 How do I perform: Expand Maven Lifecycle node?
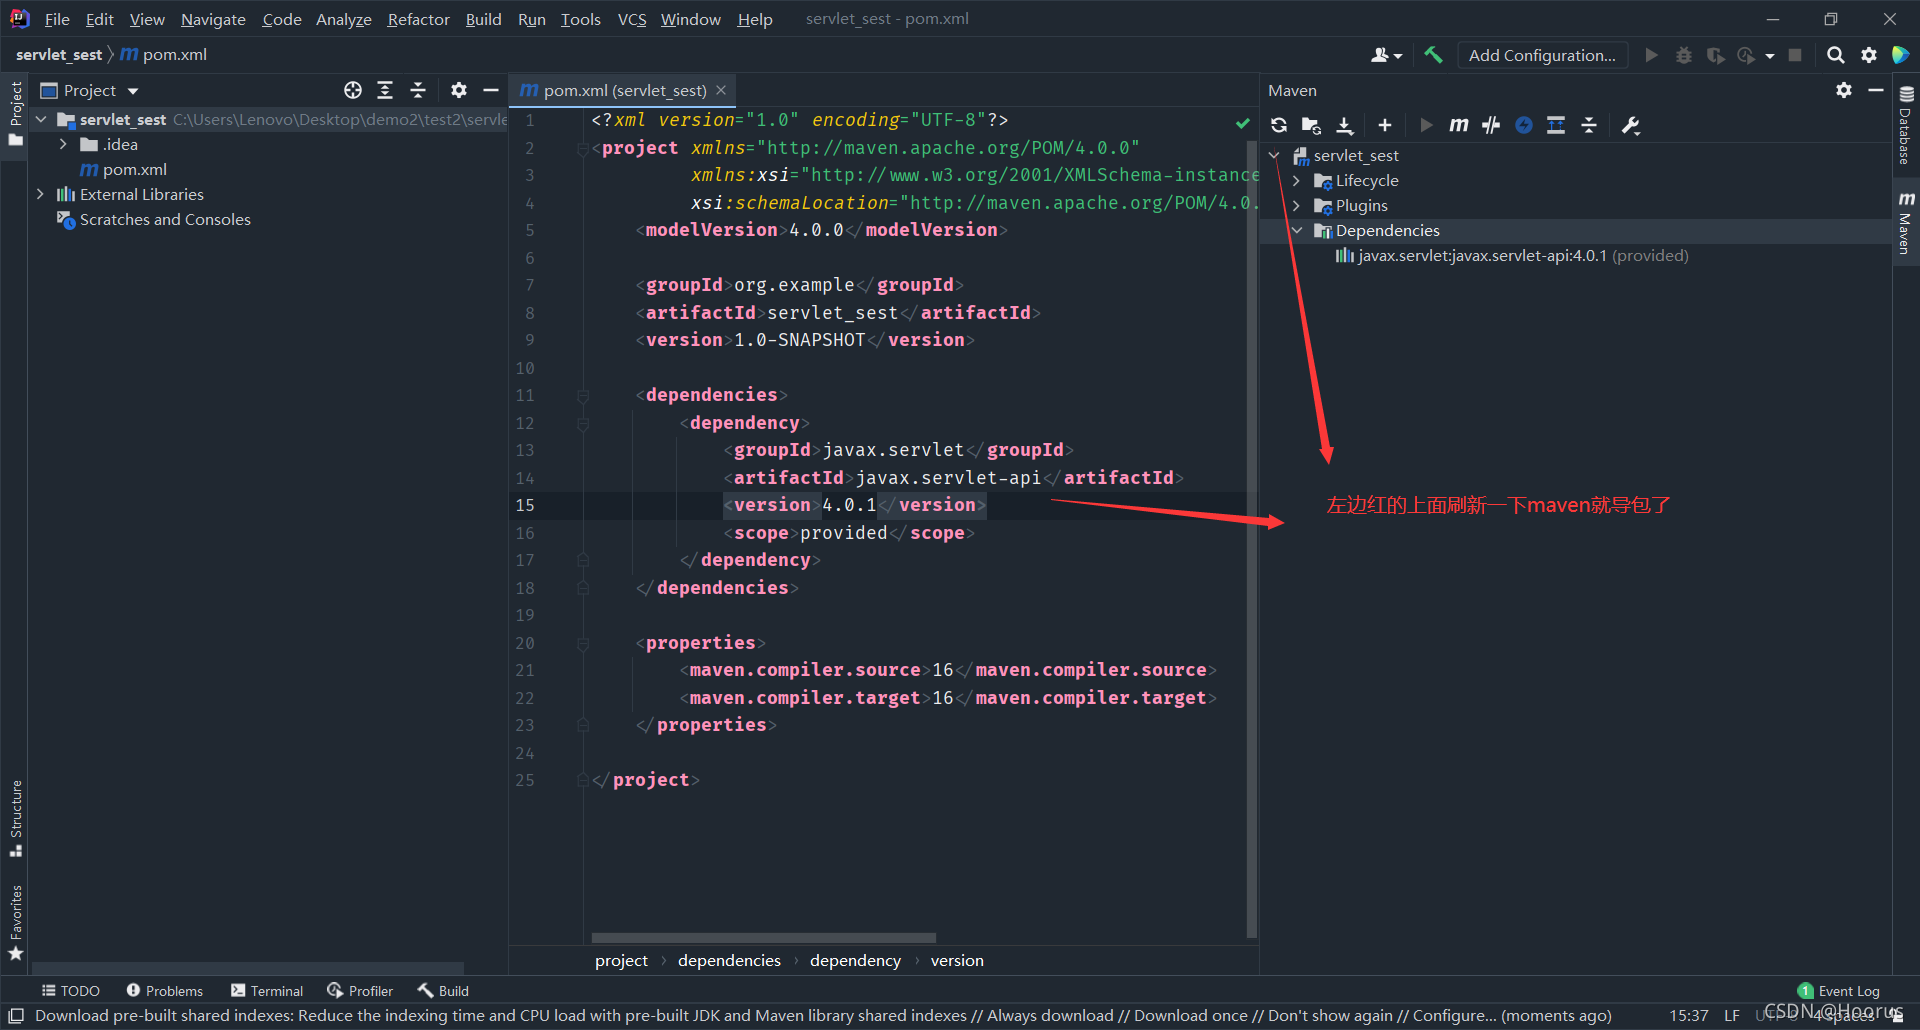(1297, 180)
